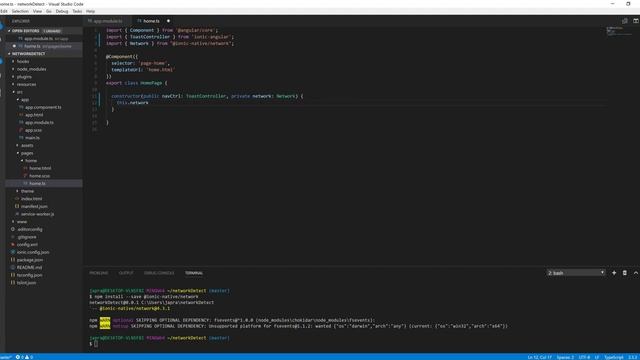Collapse the pages folder

click(x=27, y=153)
